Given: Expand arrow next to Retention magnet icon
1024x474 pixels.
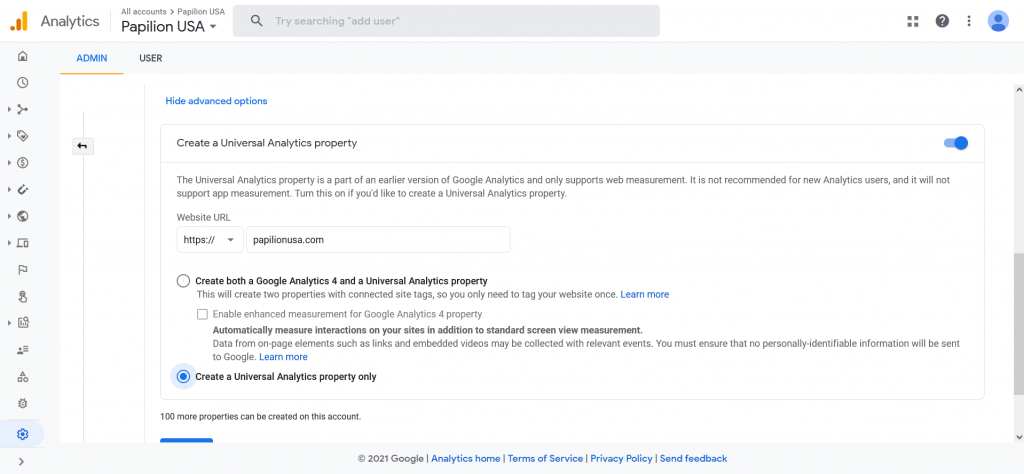Looking at the screenshot, I should click(10, 189).
